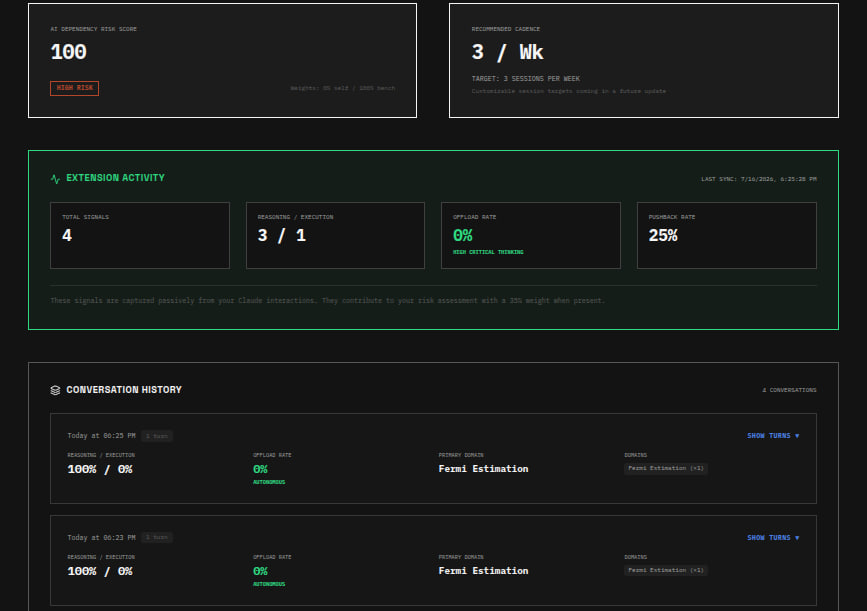Click '100% / 0%' in 06:23 PM conversation

pyautogui.click(x=100, y=571)
